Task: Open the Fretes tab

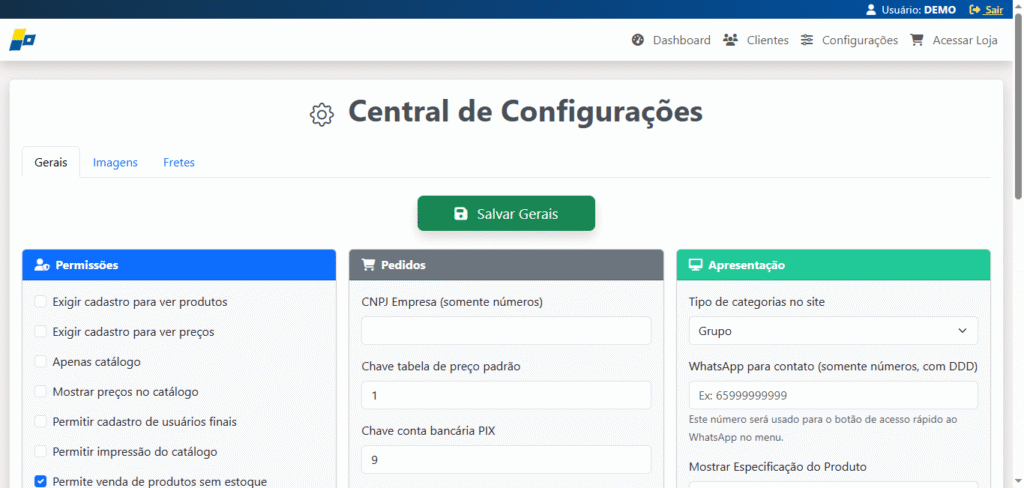Action: click(x=179, y=162)
